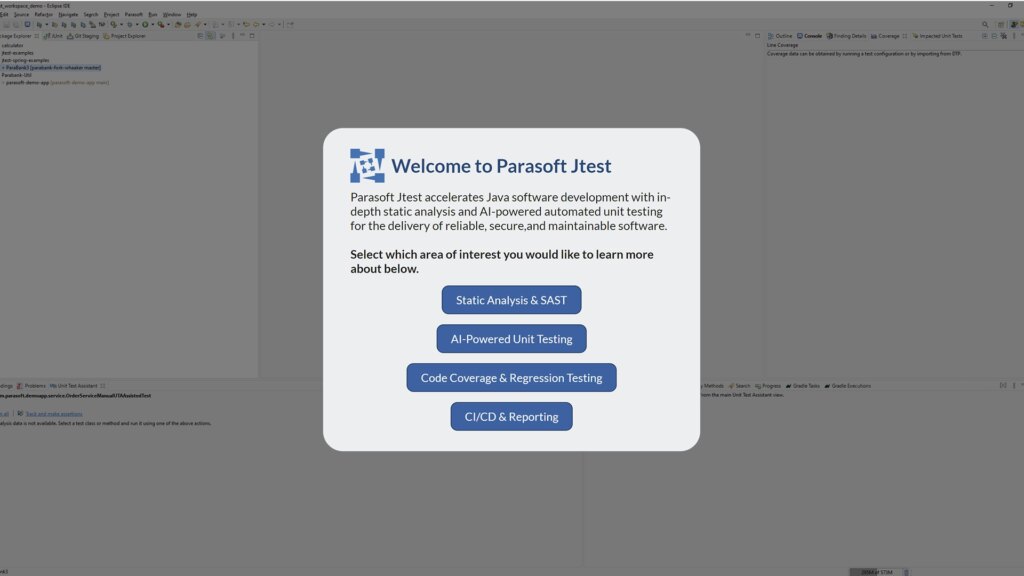
Task: Open the Parasoft menu
Action: (x=134, y=14)
